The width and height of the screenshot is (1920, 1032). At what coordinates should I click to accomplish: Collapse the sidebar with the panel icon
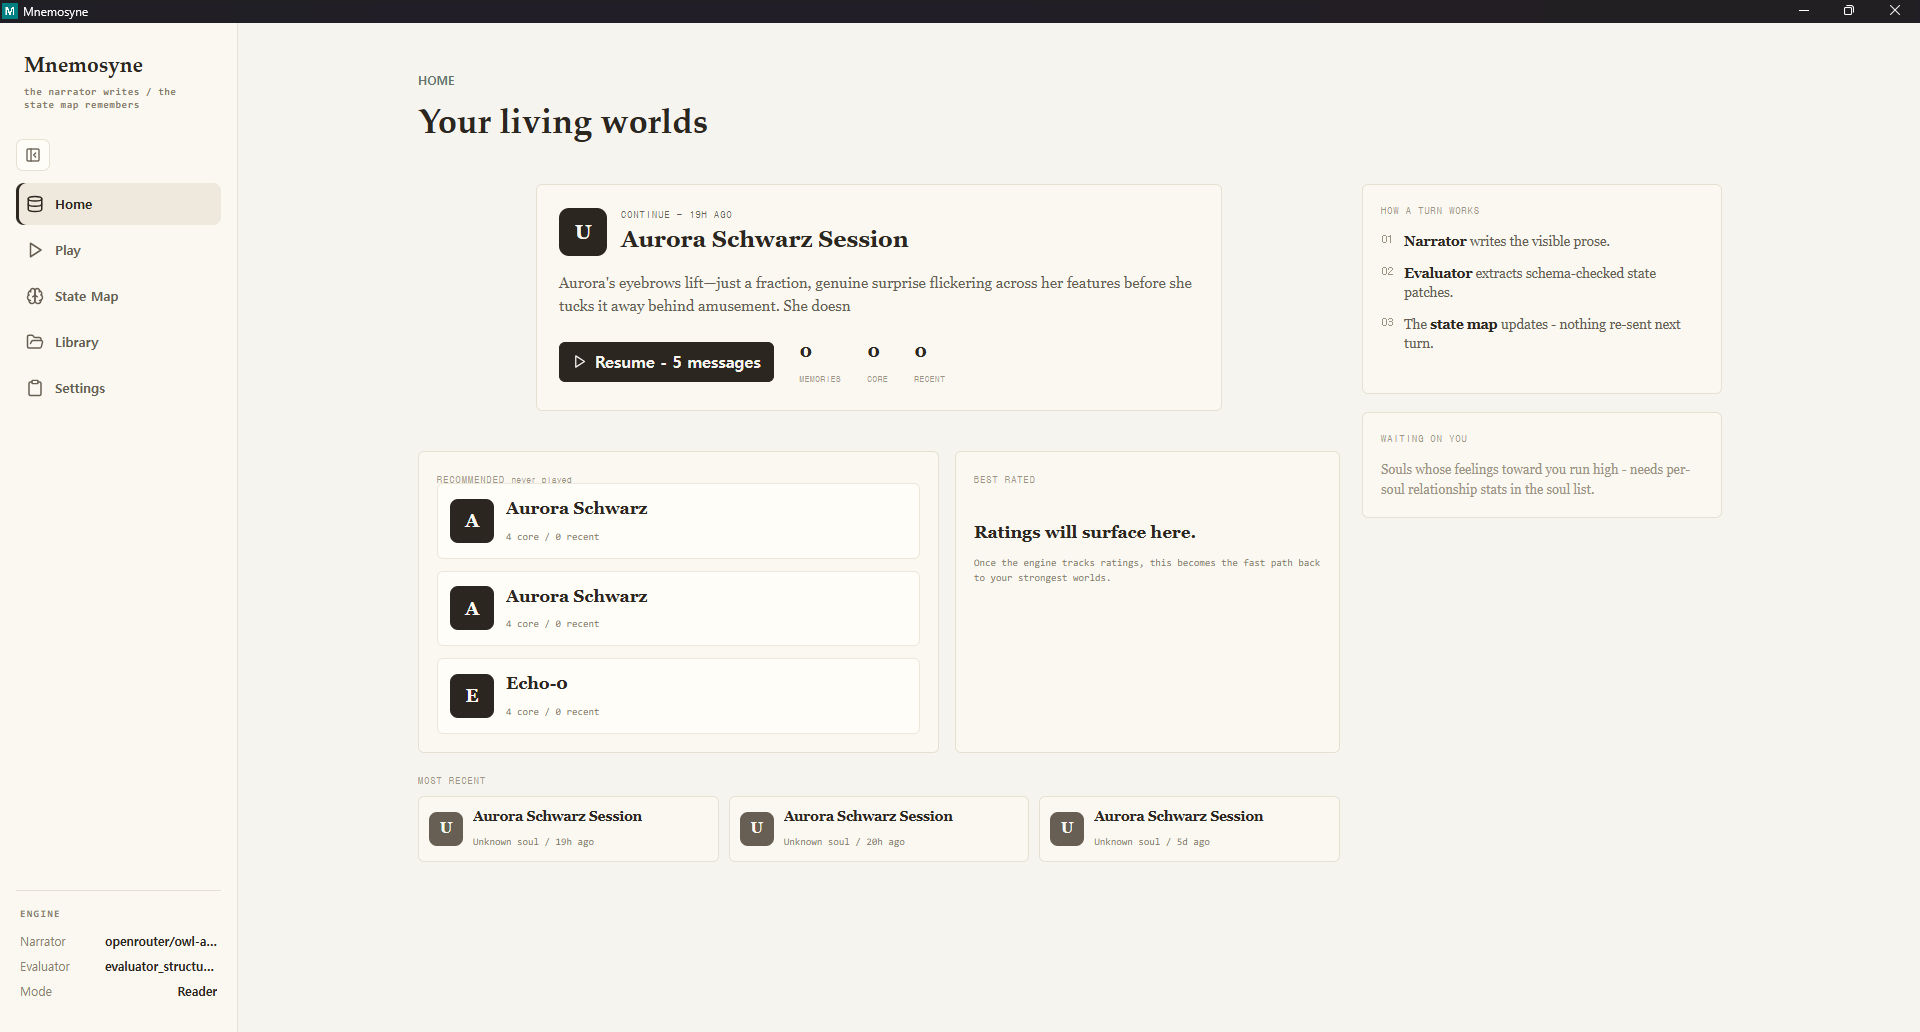(x=33, y=155)
